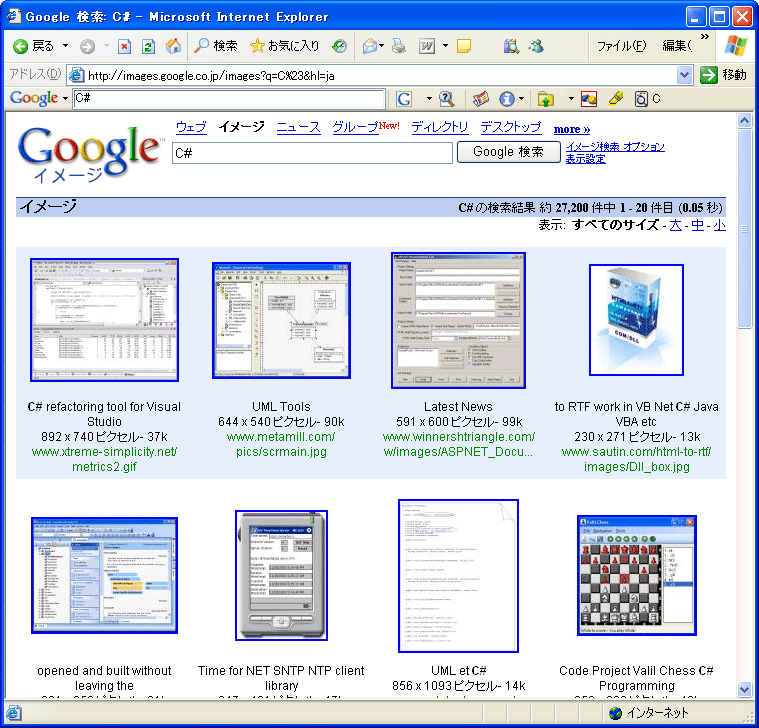Open the 表示設定 link
759x728 pixels.
pos(586,159)
